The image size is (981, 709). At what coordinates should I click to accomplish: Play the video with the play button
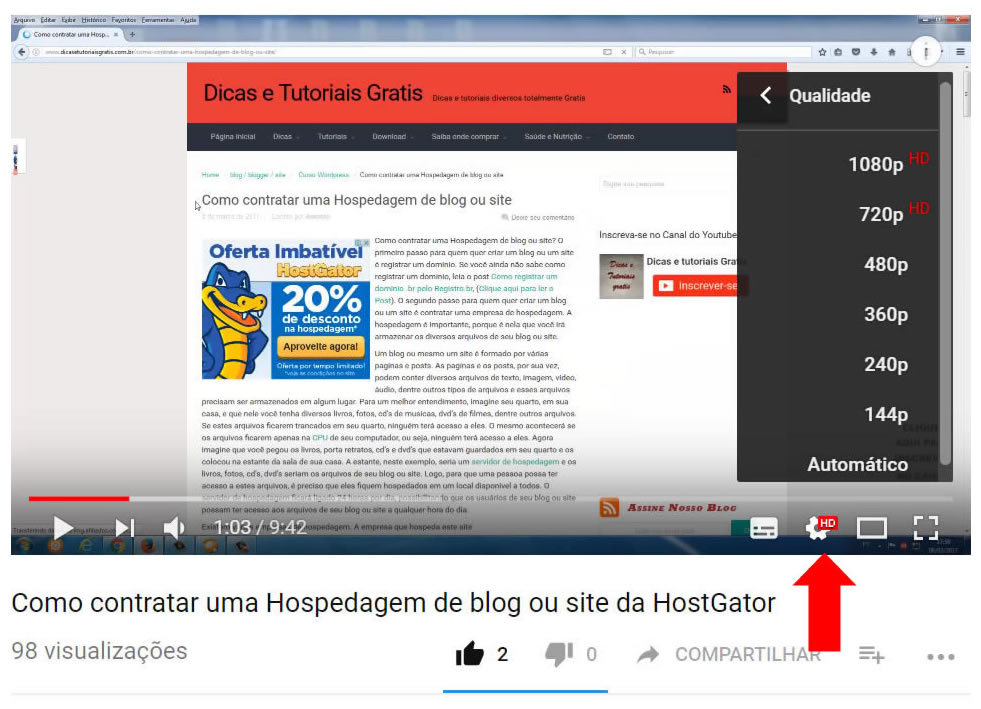coord(63,528)
